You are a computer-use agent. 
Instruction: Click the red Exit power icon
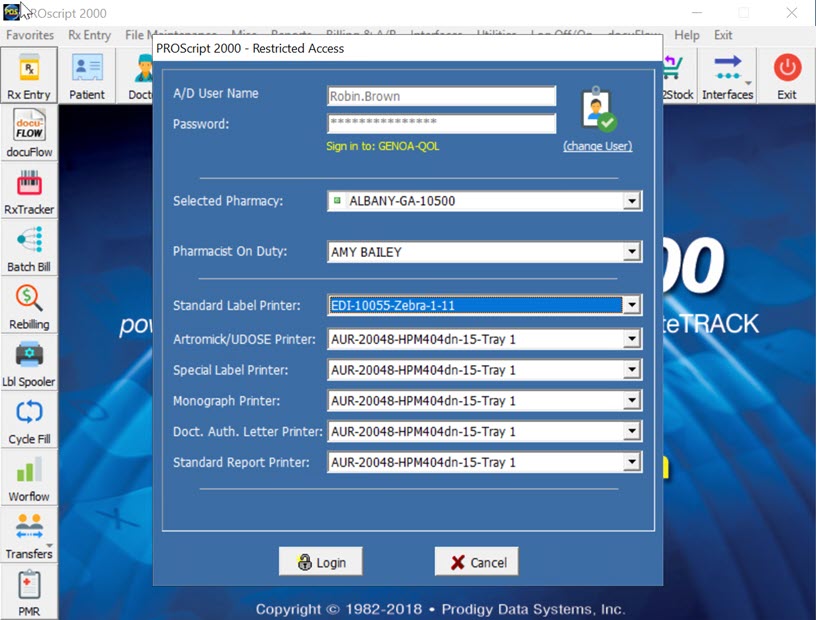click(x=787, y=75)
